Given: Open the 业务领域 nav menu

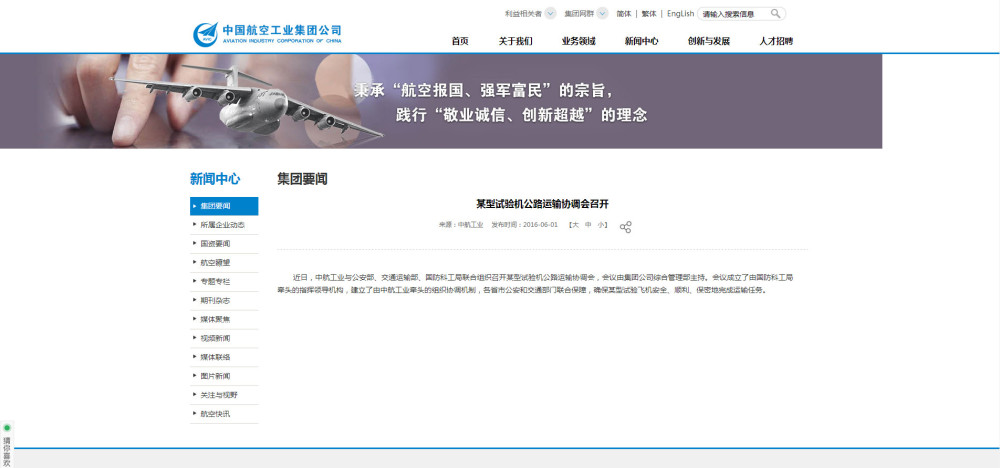Looking at the screenshot, I should point(578,41).
